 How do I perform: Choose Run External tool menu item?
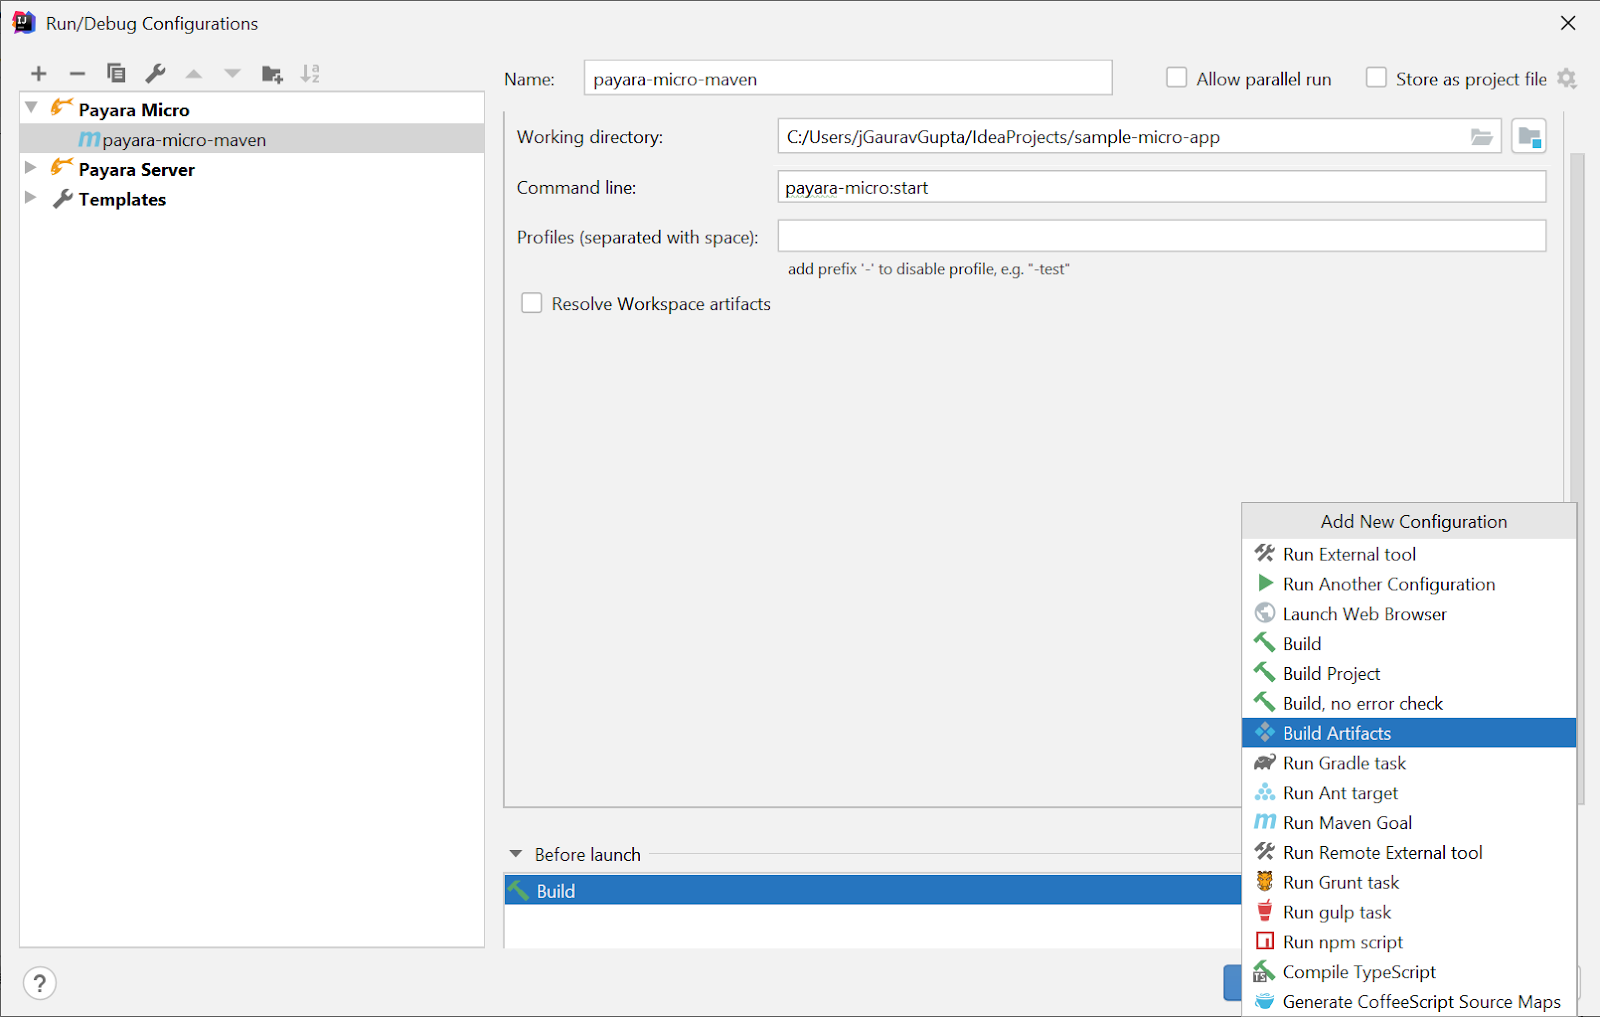pyautogui.click(x=1409, y=554)
